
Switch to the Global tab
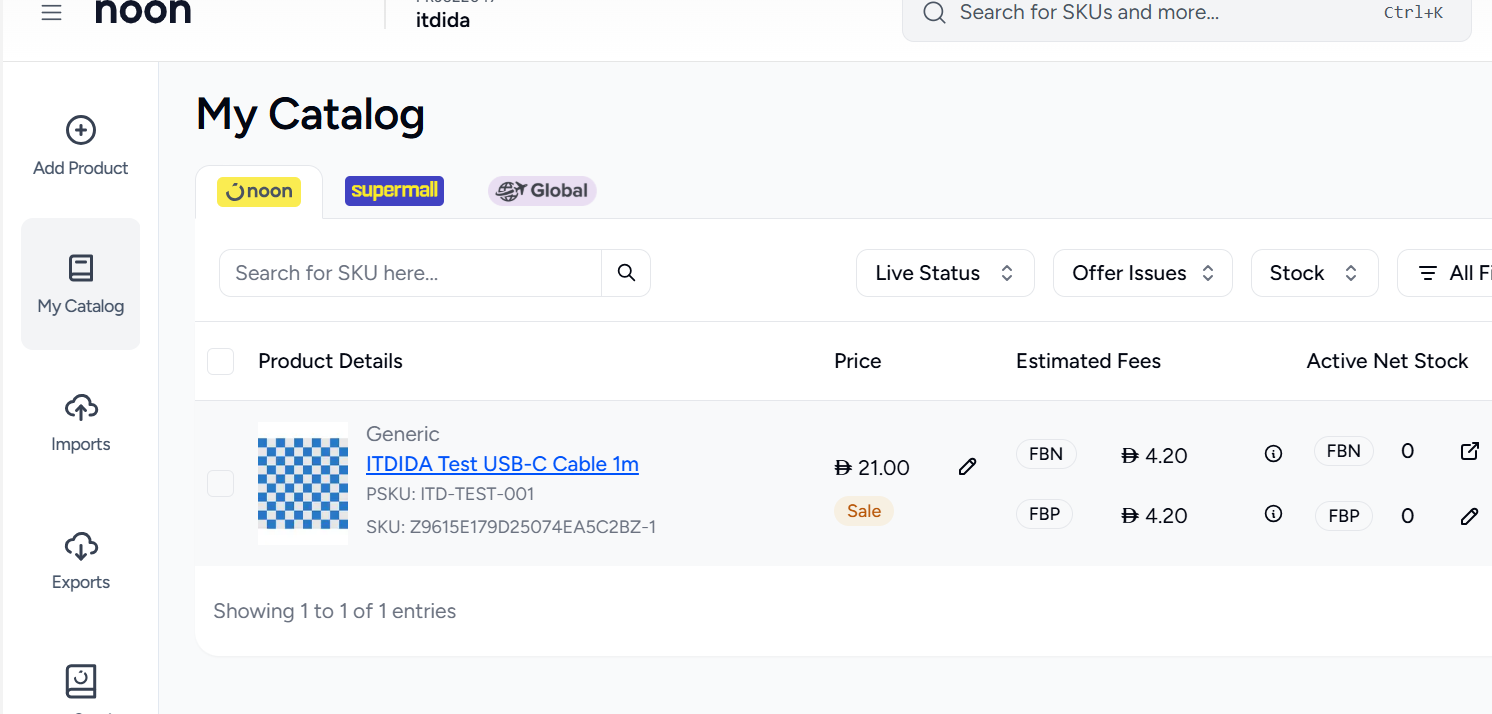click(542, 191)
